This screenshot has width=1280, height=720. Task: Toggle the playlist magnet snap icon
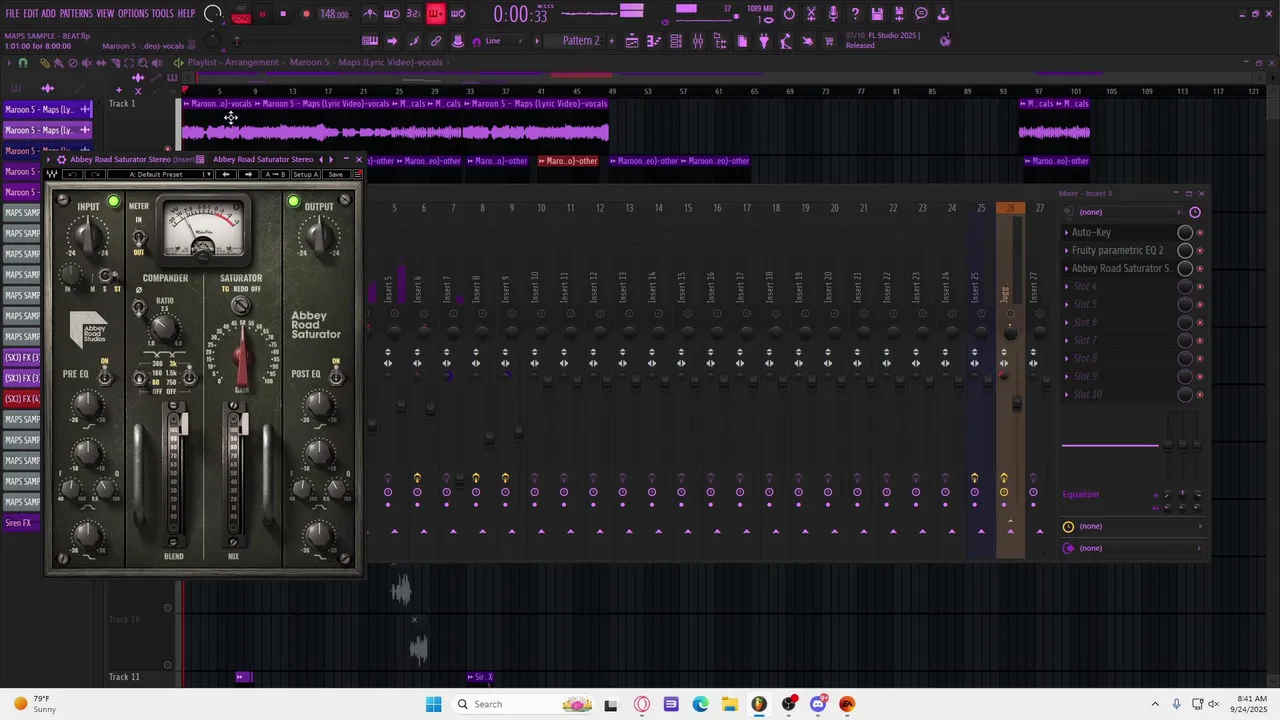tap(23, 63)
